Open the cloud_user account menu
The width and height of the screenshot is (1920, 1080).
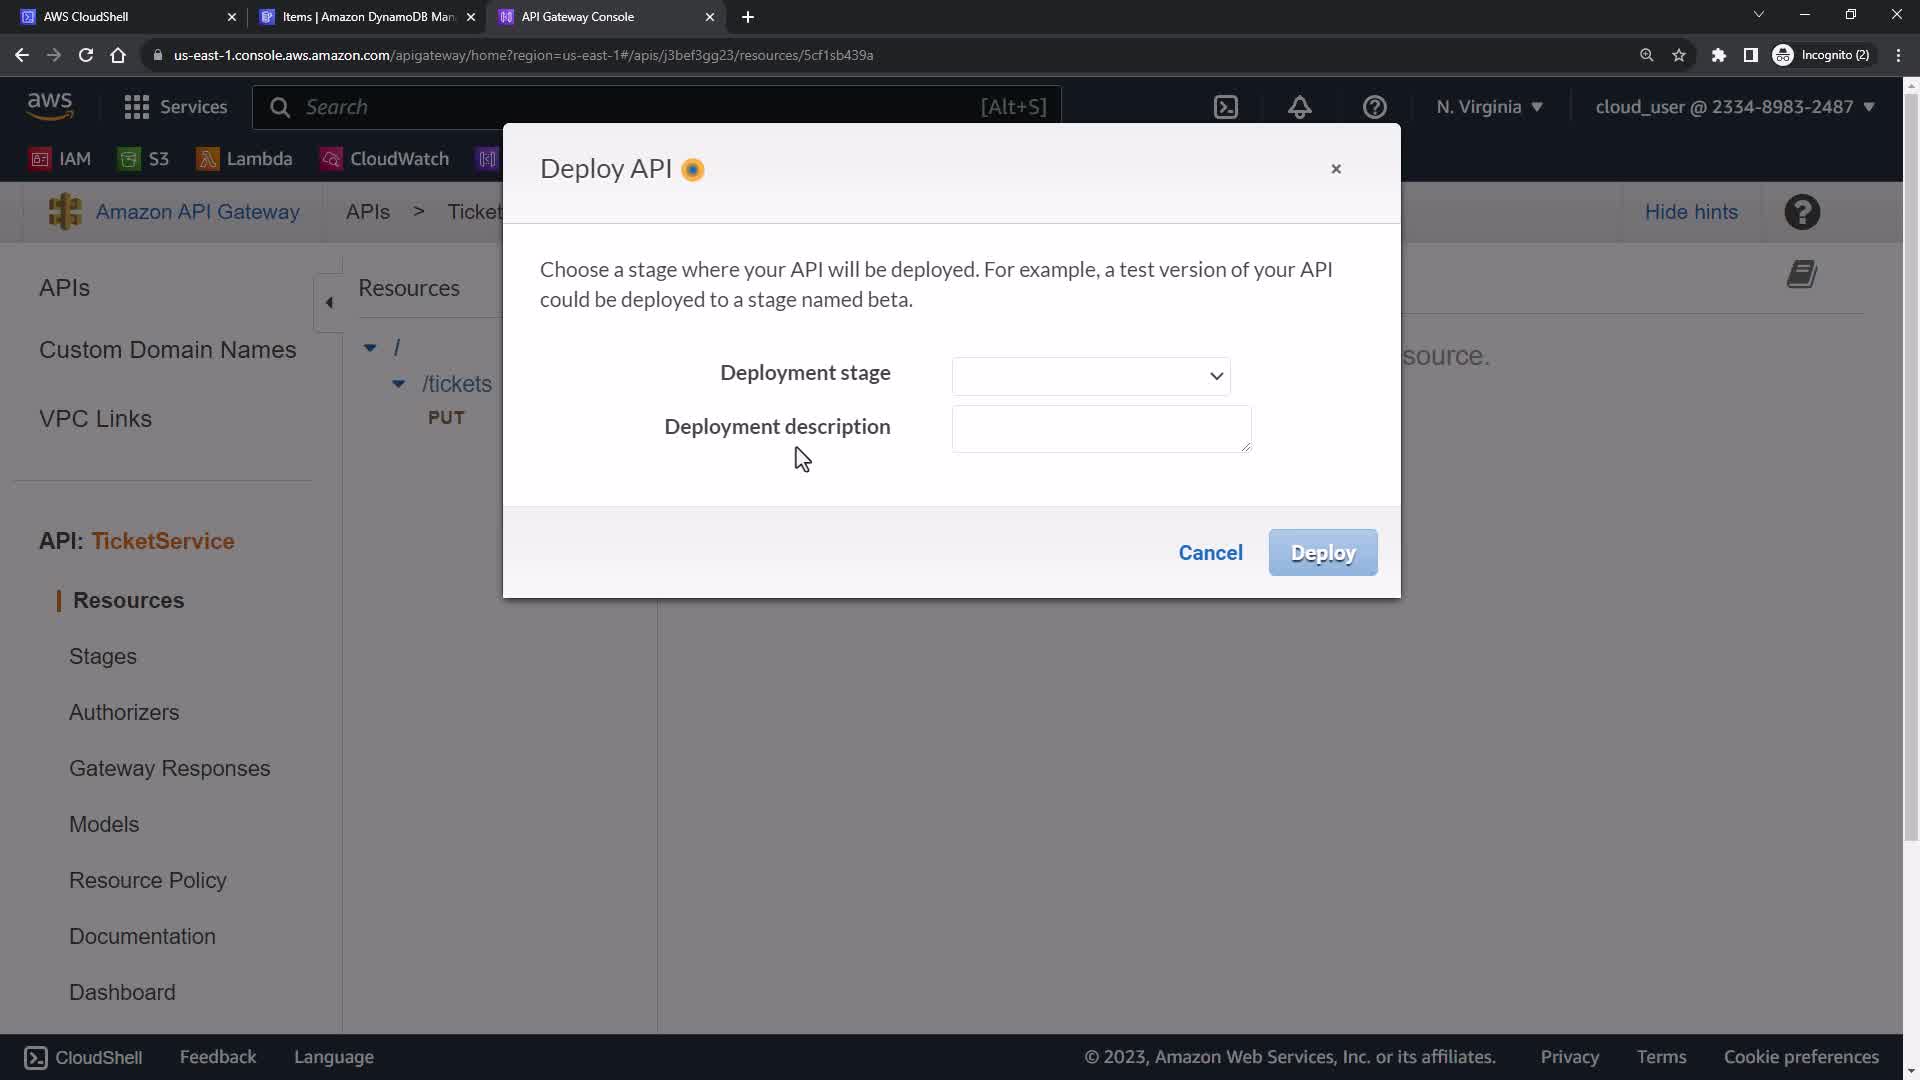point(1735,107)
